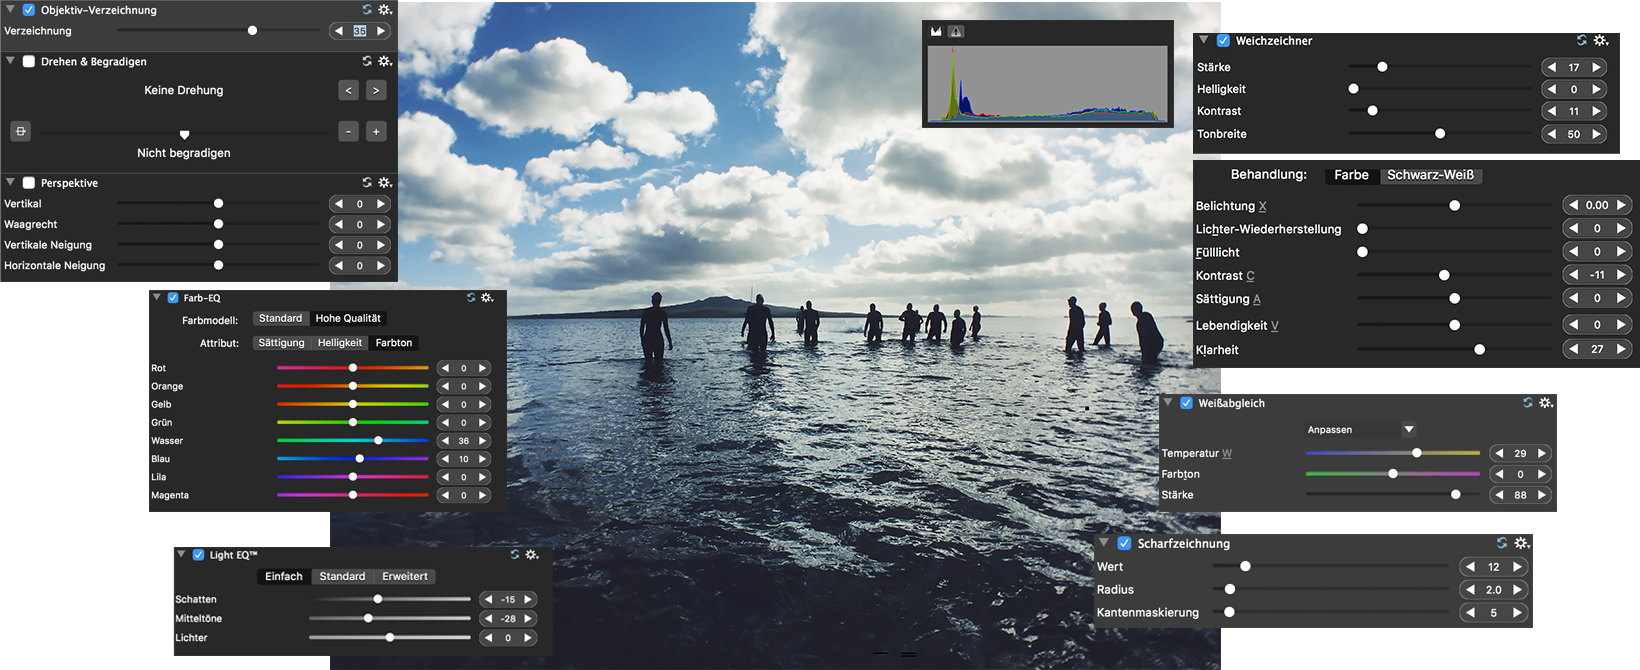The image size is (1640, 670).
Task: Click the Wasser hue slider handle
Action: point(378,441)
